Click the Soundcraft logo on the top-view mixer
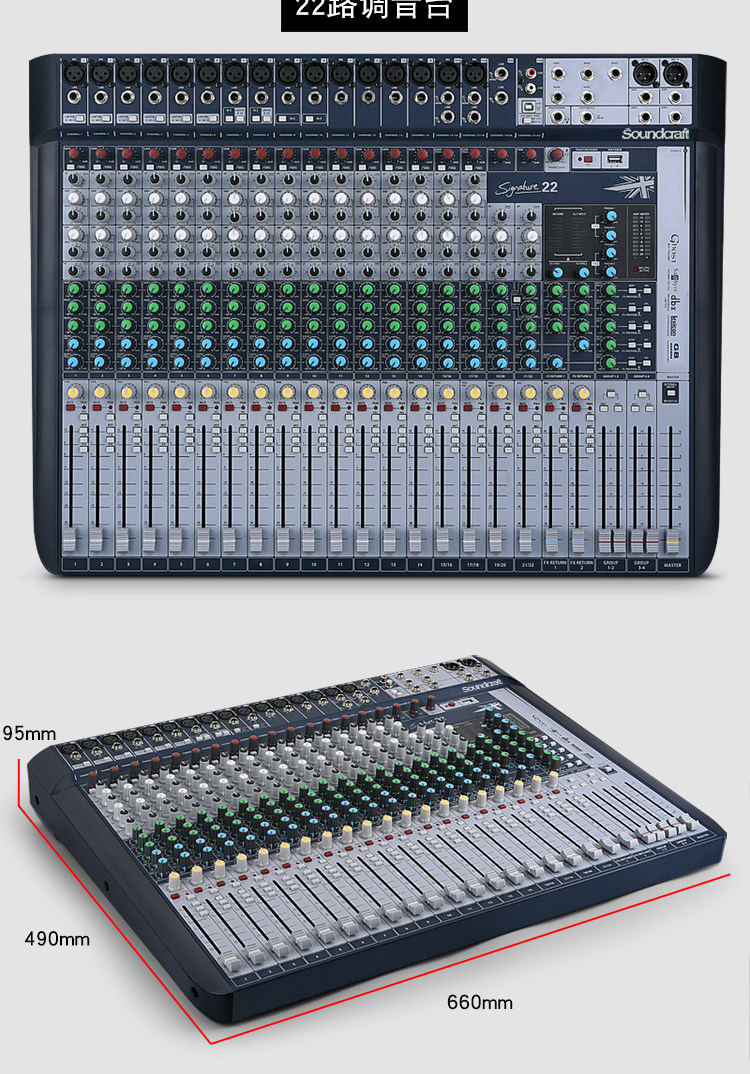The width and height of the screenshot is (750, 1074). 655,134
